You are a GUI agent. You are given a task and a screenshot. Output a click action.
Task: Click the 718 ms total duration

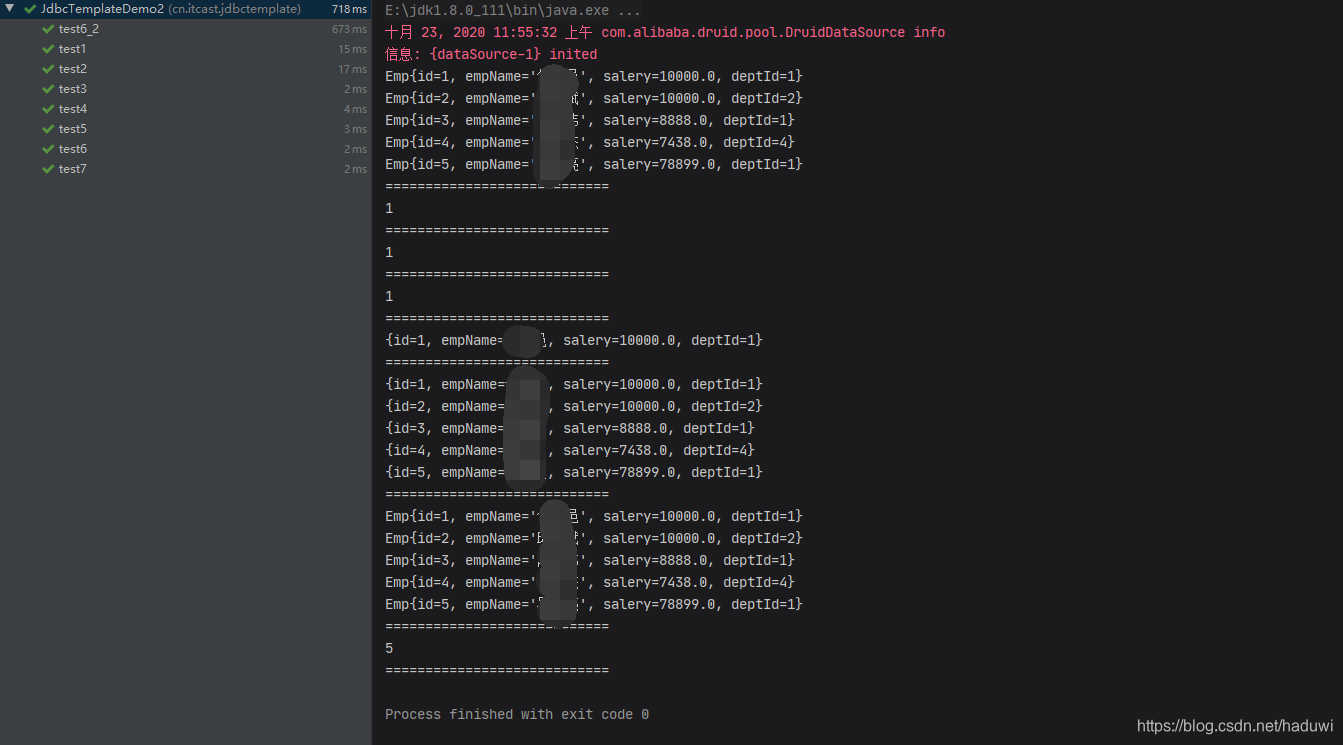[349, 9]
